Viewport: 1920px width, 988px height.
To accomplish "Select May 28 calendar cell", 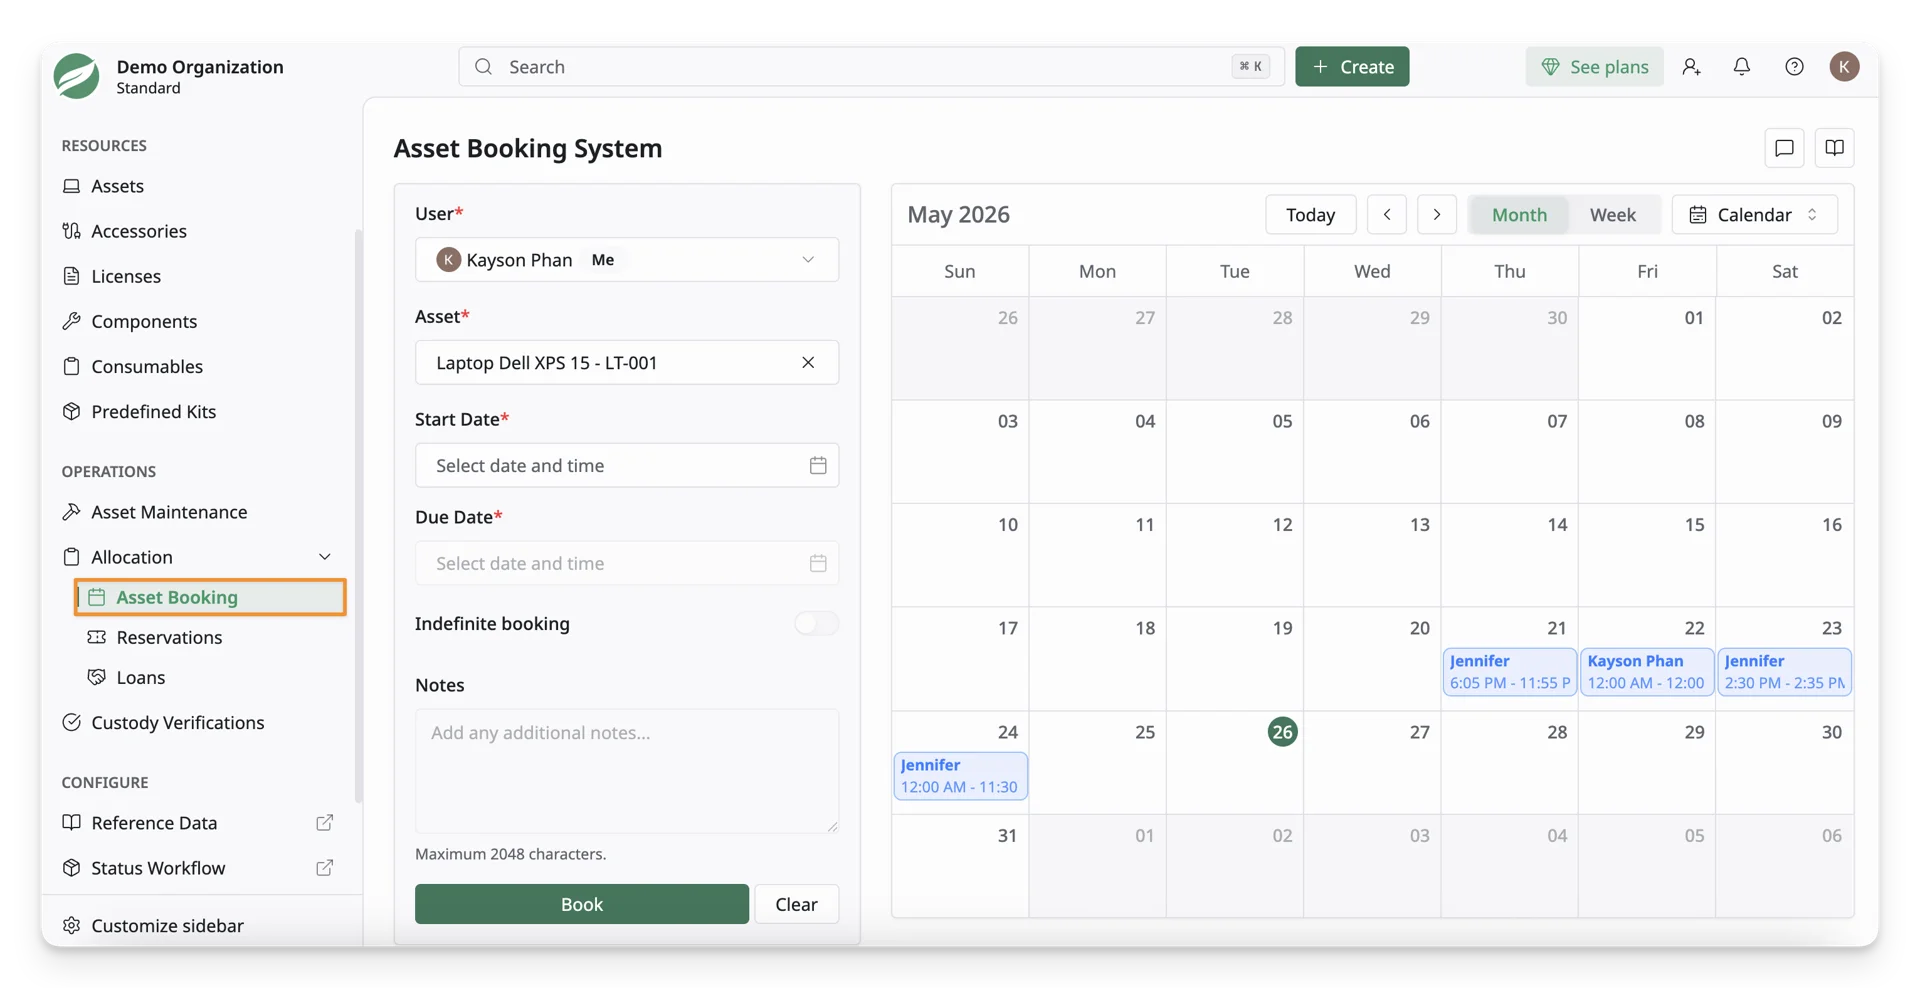I will [x=1510, y=763].
